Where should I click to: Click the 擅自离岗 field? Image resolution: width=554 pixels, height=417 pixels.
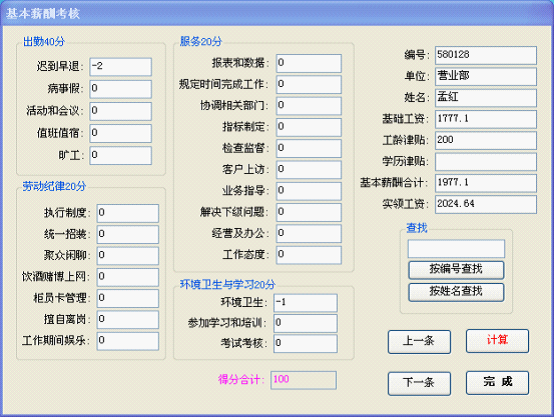128,319
